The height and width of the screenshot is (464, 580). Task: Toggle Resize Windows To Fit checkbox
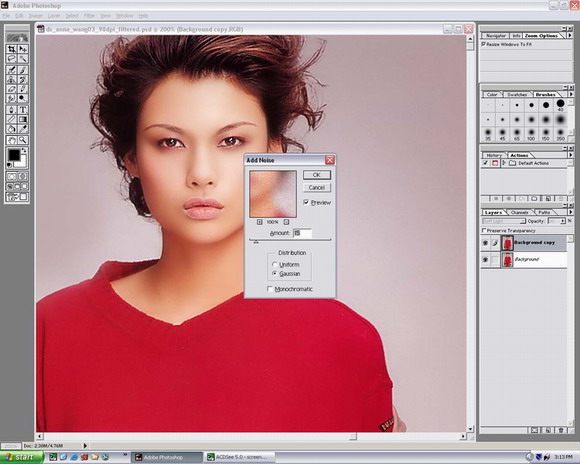point(483,44)
